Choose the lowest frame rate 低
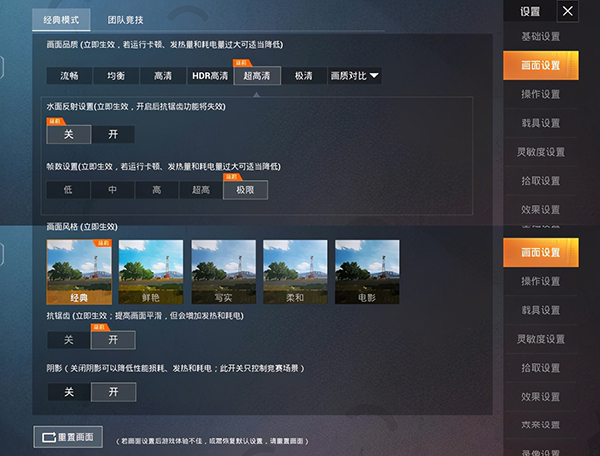 (69, 190)
